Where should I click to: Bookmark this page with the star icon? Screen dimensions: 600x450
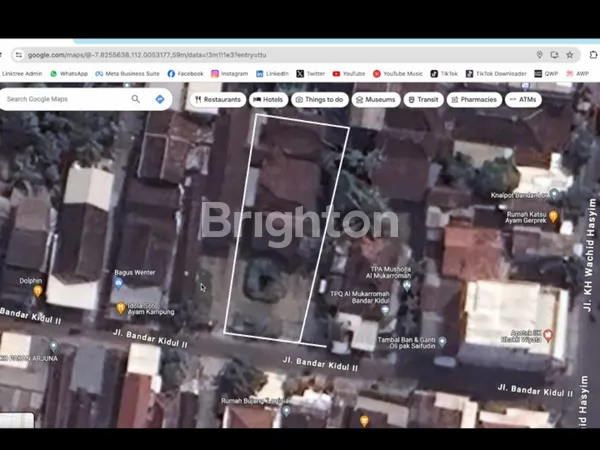coord(570,55)
